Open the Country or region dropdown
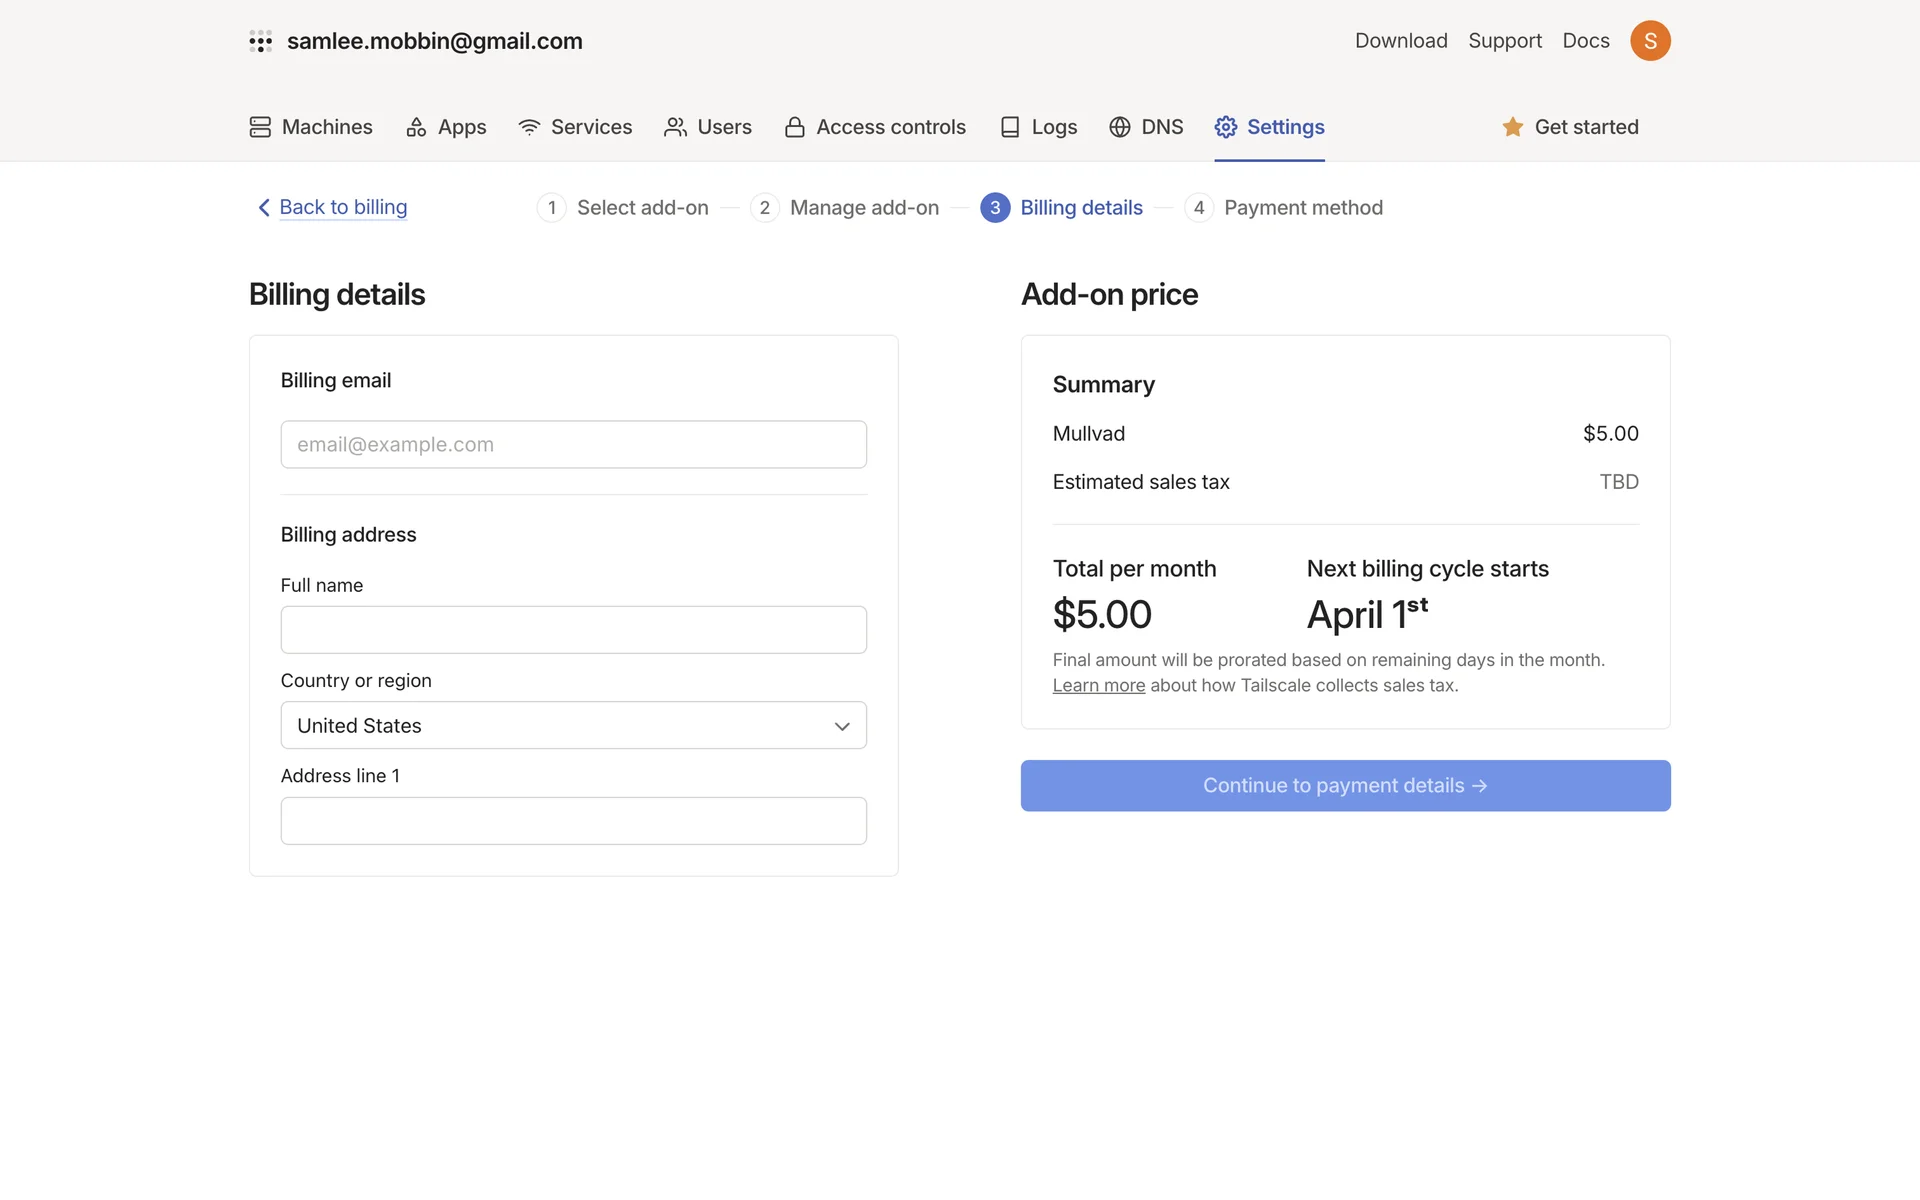The height and width of the screenshot is (1200, 1920). pyautogui.click(x=573, y=726)
